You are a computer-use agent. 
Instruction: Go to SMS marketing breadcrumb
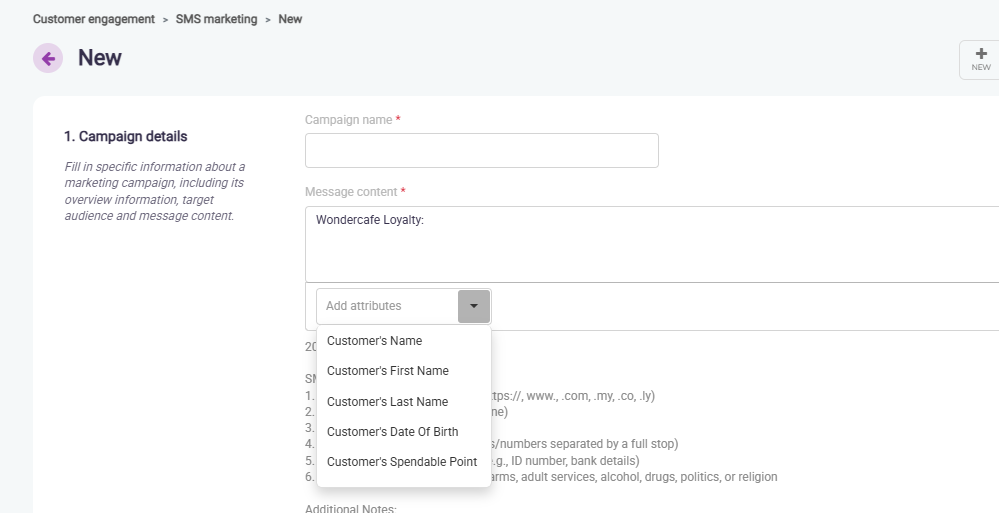coord(216,19)
